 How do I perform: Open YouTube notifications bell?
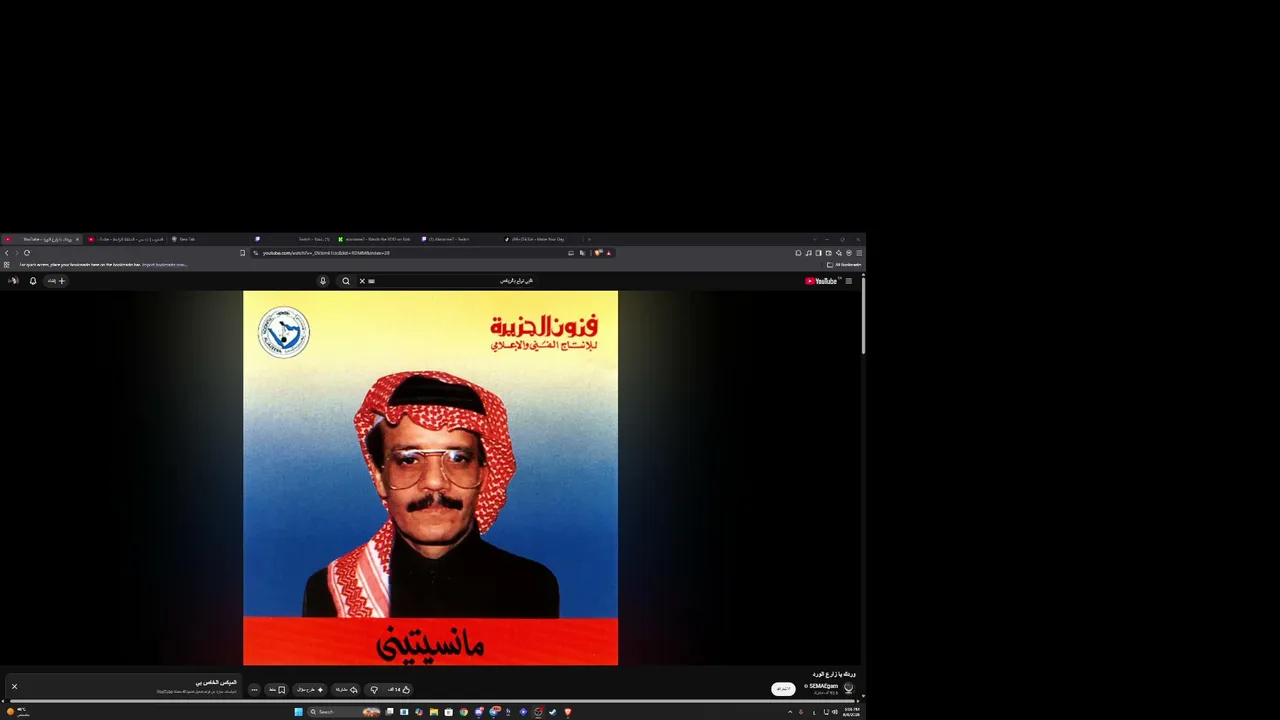click(x=33, y=281)
